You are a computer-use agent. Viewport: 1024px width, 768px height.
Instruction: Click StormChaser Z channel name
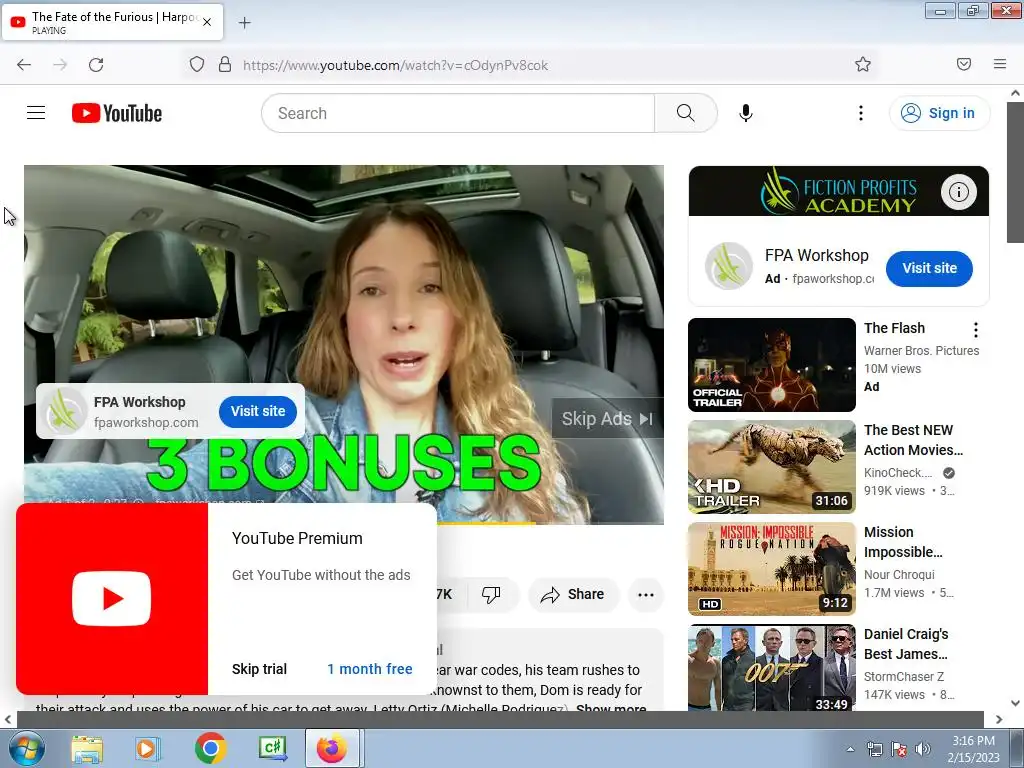click(904, 677)
